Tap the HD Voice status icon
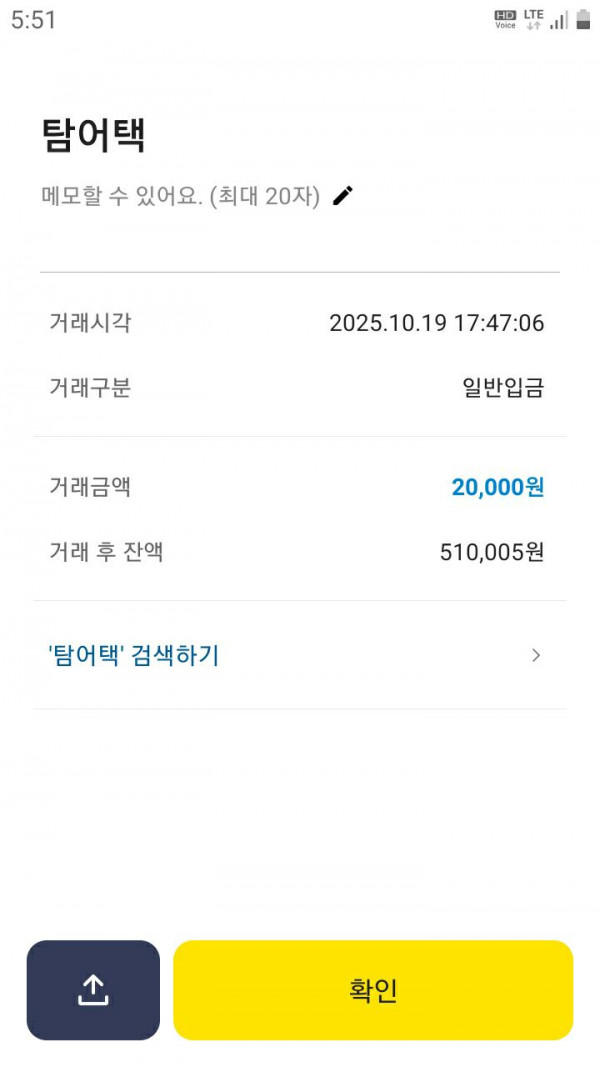This screenshot has height=1067, width=600. point(505,19)
